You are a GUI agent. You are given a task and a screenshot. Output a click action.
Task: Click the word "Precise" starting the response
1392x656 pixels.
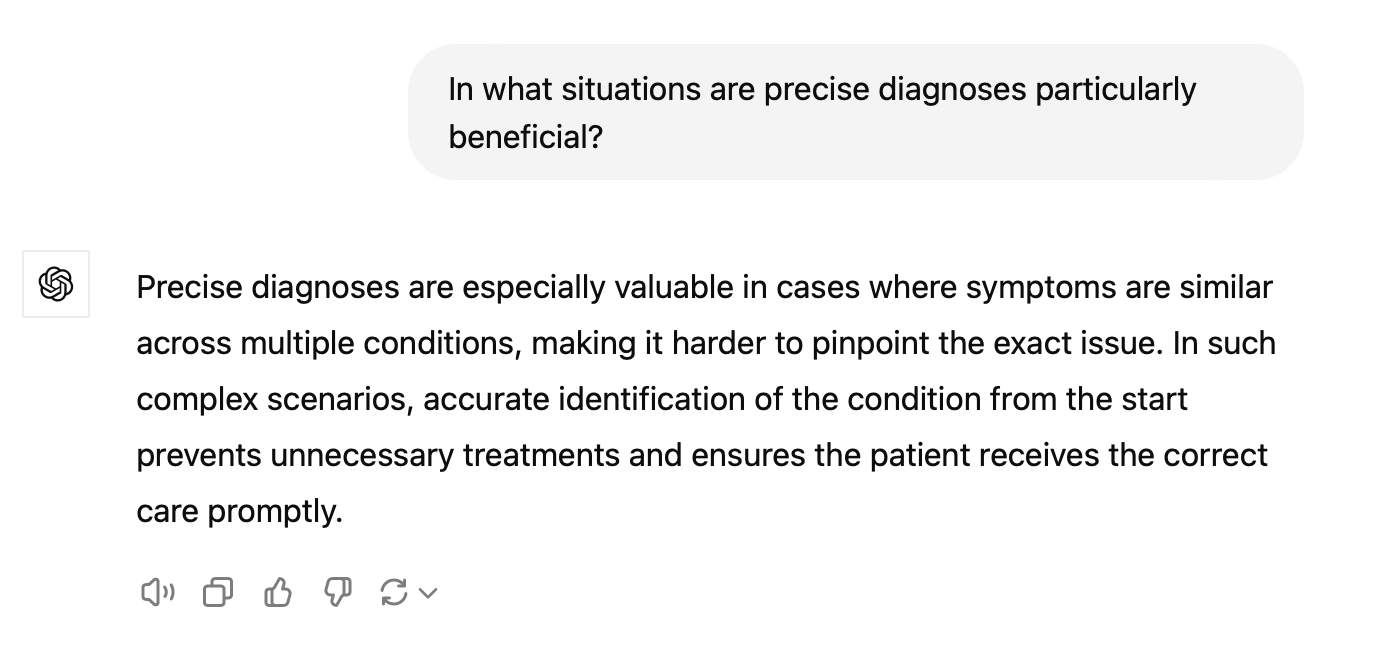pos(189,288)
